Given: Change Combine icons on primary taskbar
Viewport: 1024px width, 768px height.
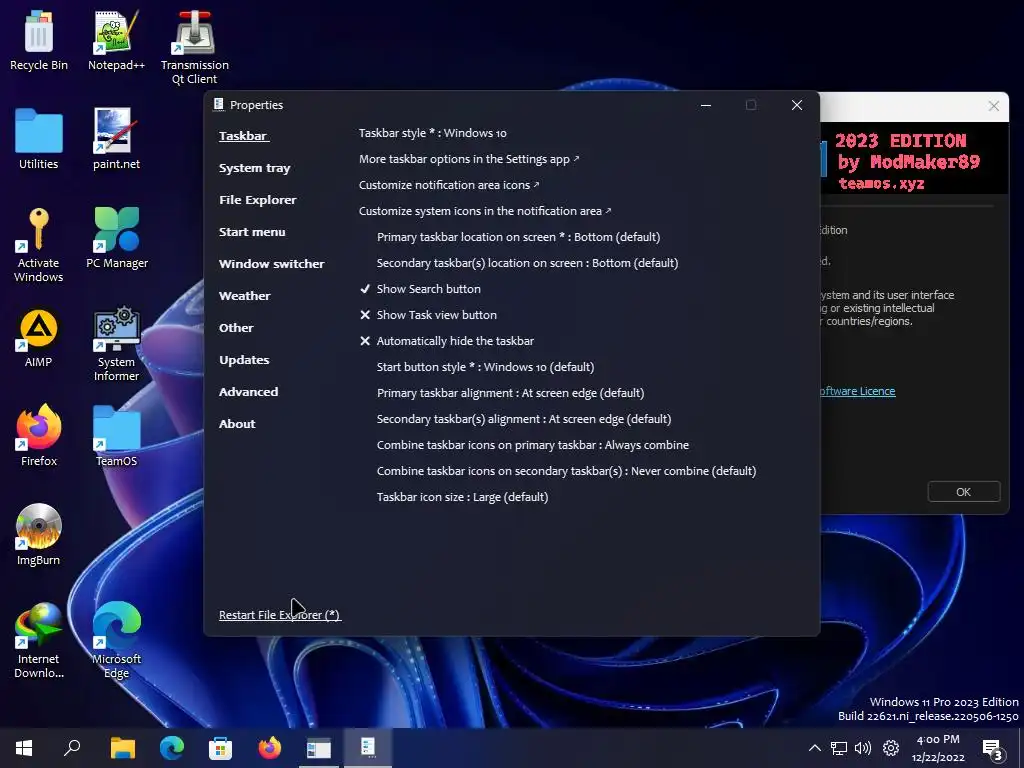Looking at the screenshot, I should point(533,445).
